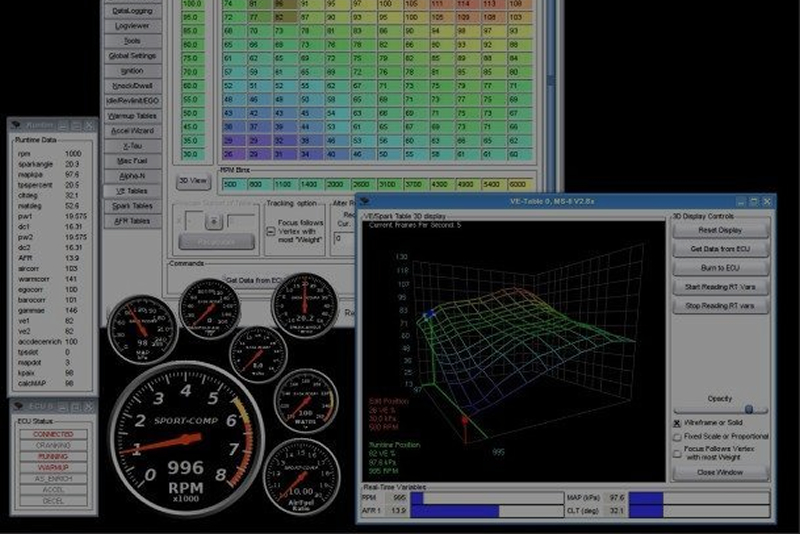Image resolution: width=800 pixels, height=534 pixels.
Task: Click the penguin icon in Runtime window title bar
Action: 17,125
